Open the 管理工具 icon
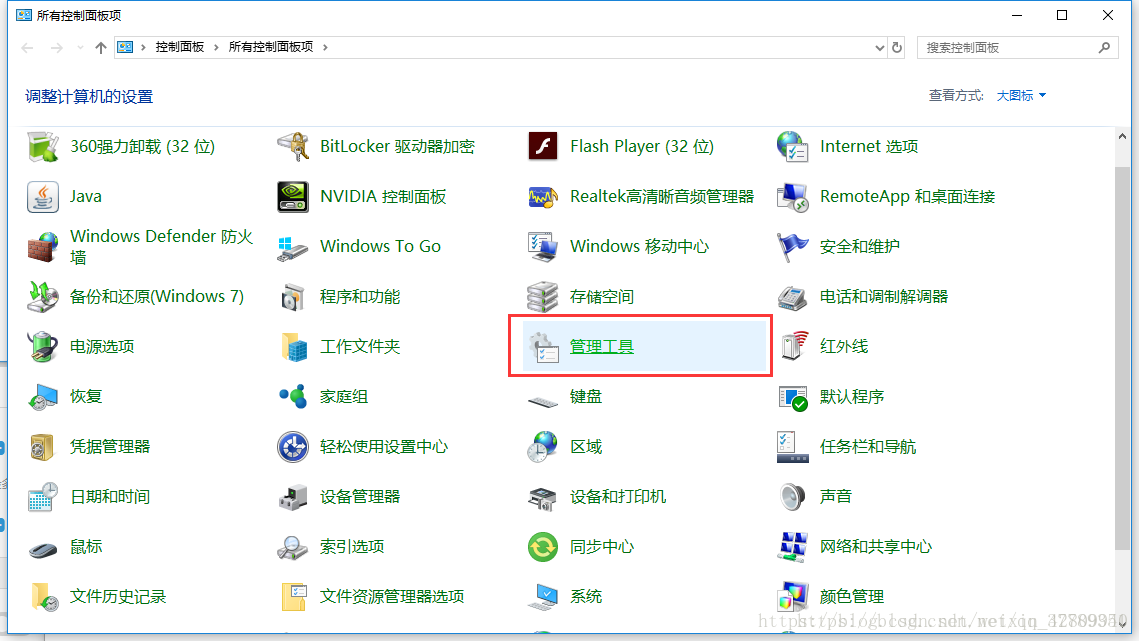This screenshot has width=1139, height=641. click(x=543, y=347)
